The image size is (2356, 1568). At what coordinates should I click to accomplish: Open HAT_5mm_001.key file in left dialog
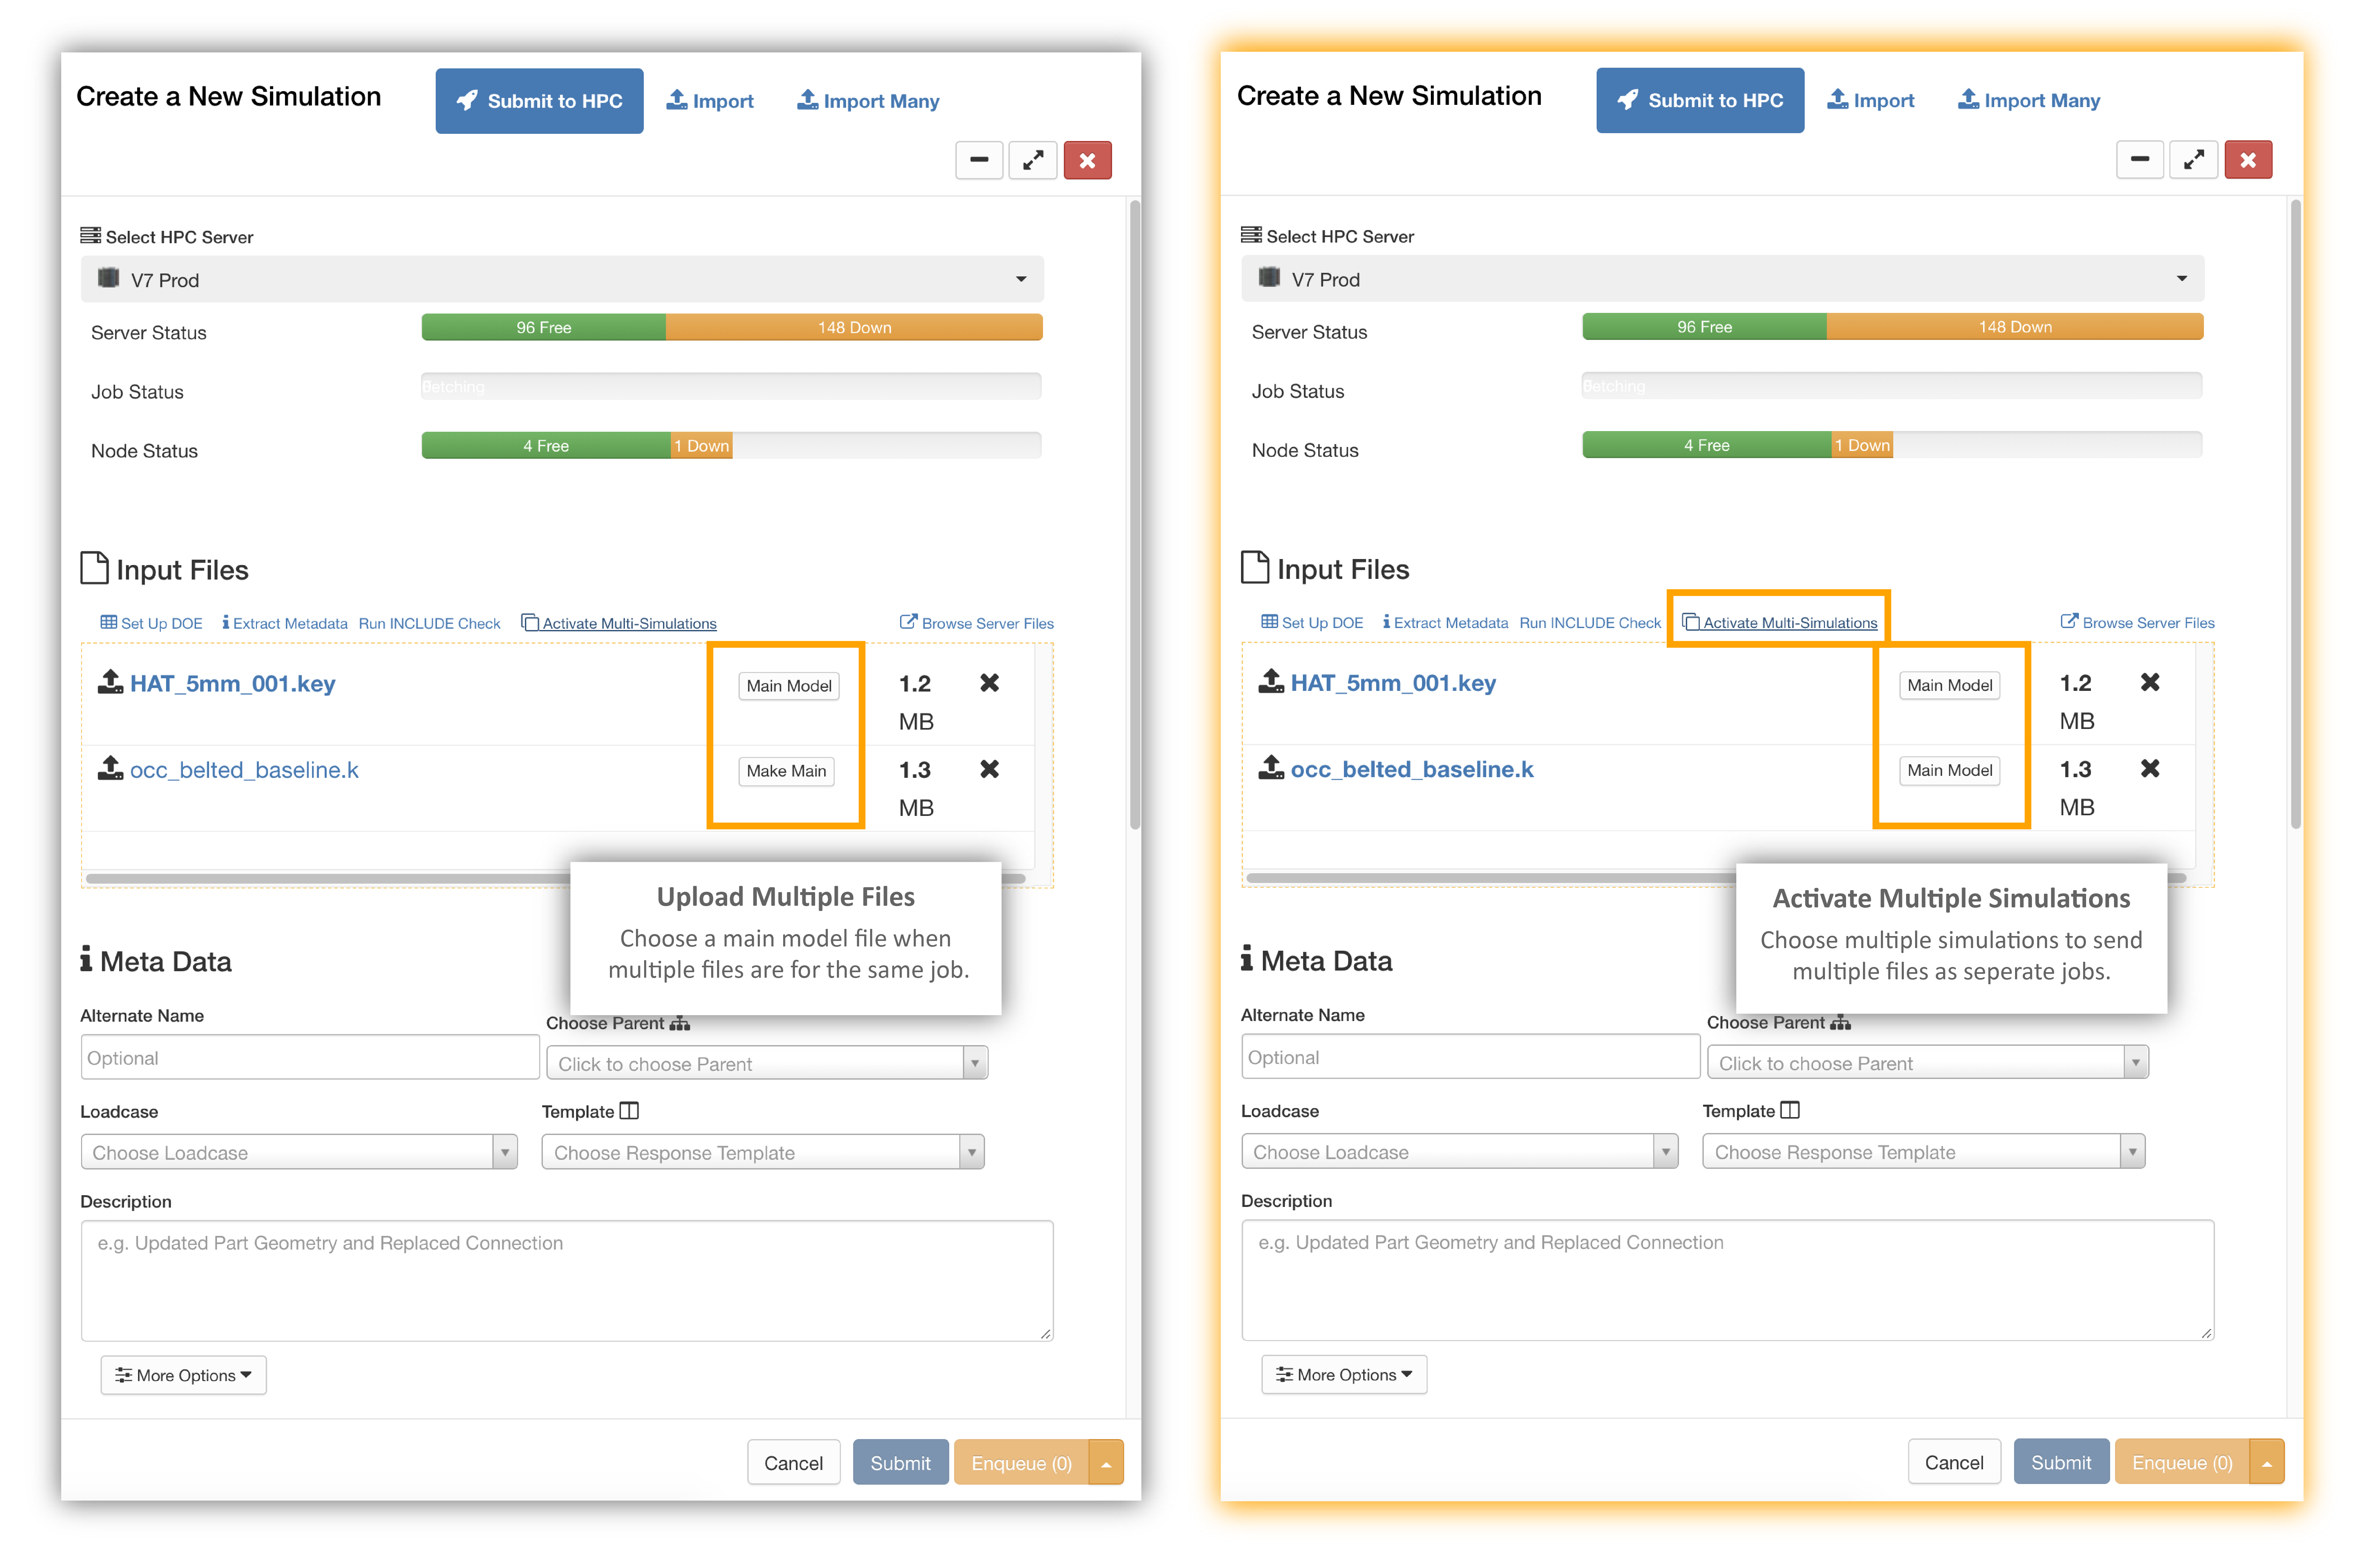click(233, 684)
